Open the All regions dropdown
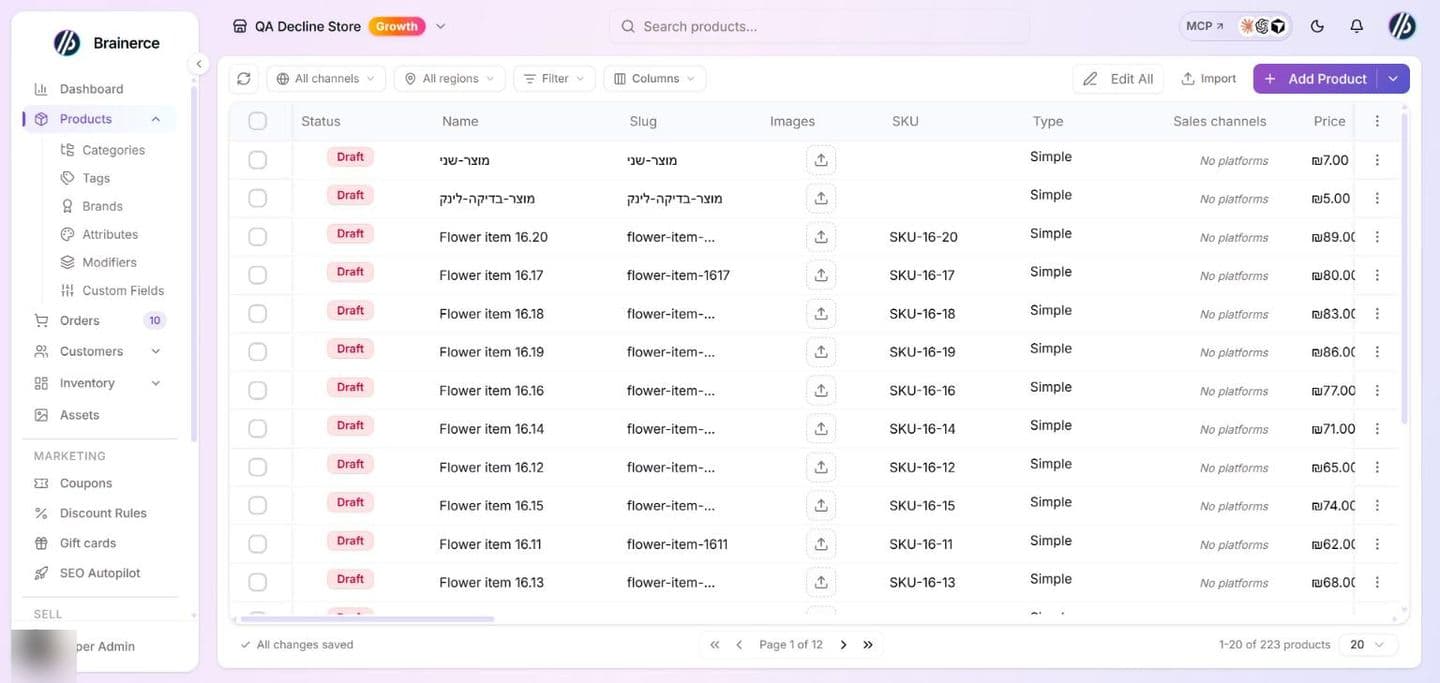Image resolution: width=1440 pixels, height=683 pixels. click(x=449, y=79)
